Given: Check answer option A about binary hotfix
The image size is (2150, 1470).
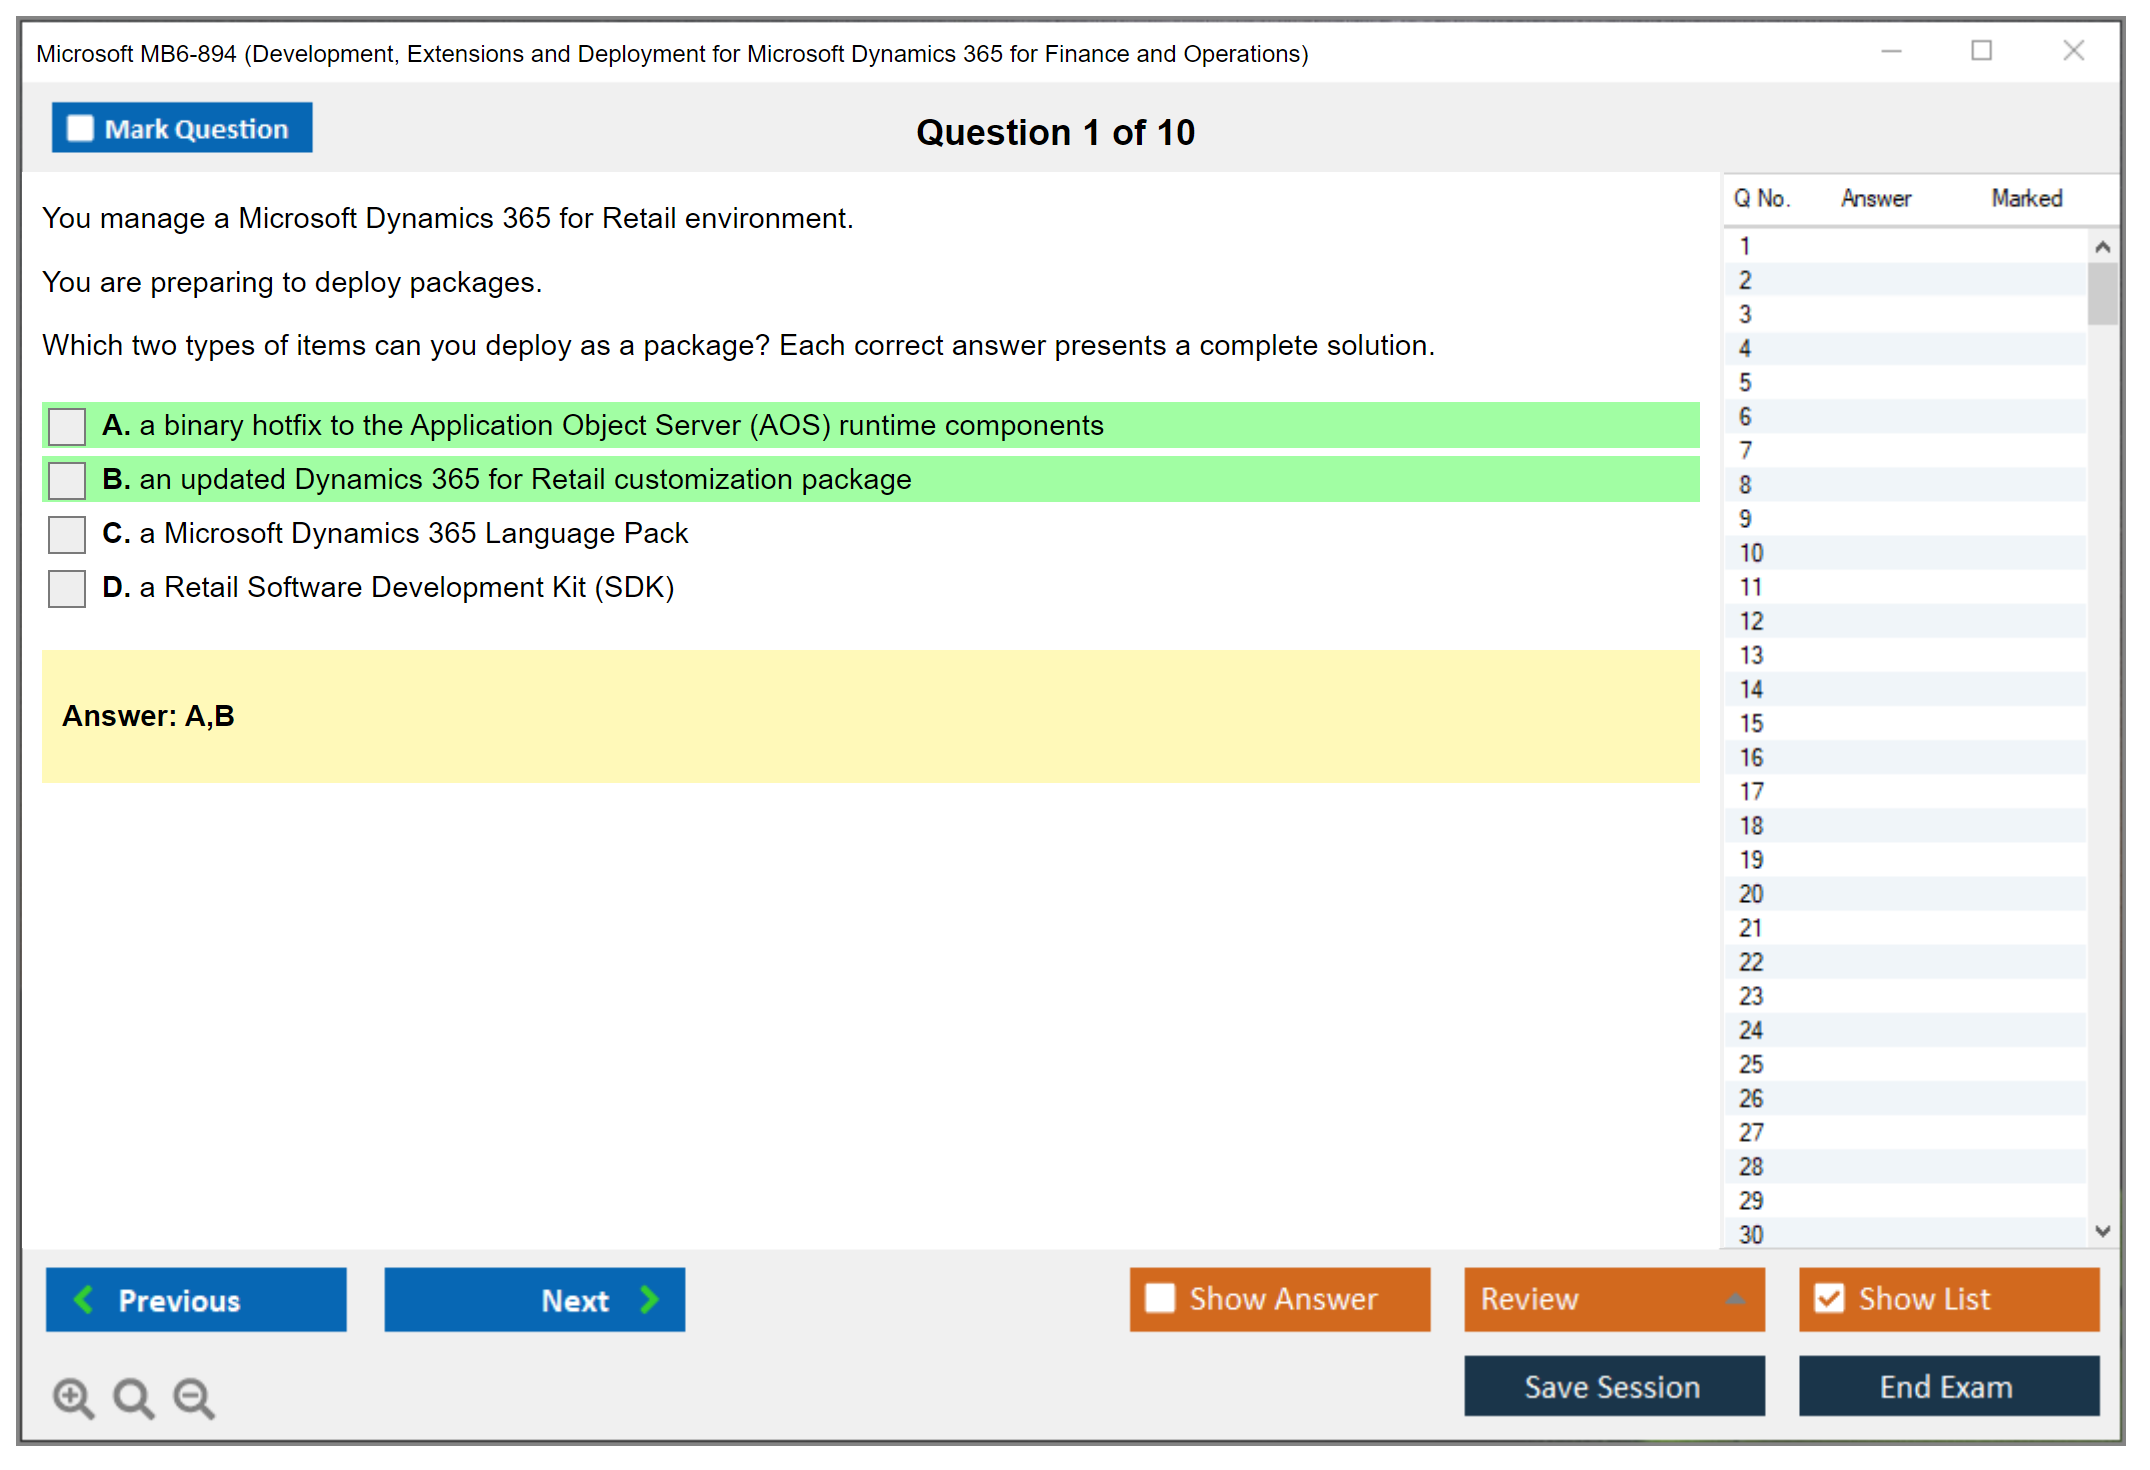Looking at the screenshot, I should tap(67, 426).
